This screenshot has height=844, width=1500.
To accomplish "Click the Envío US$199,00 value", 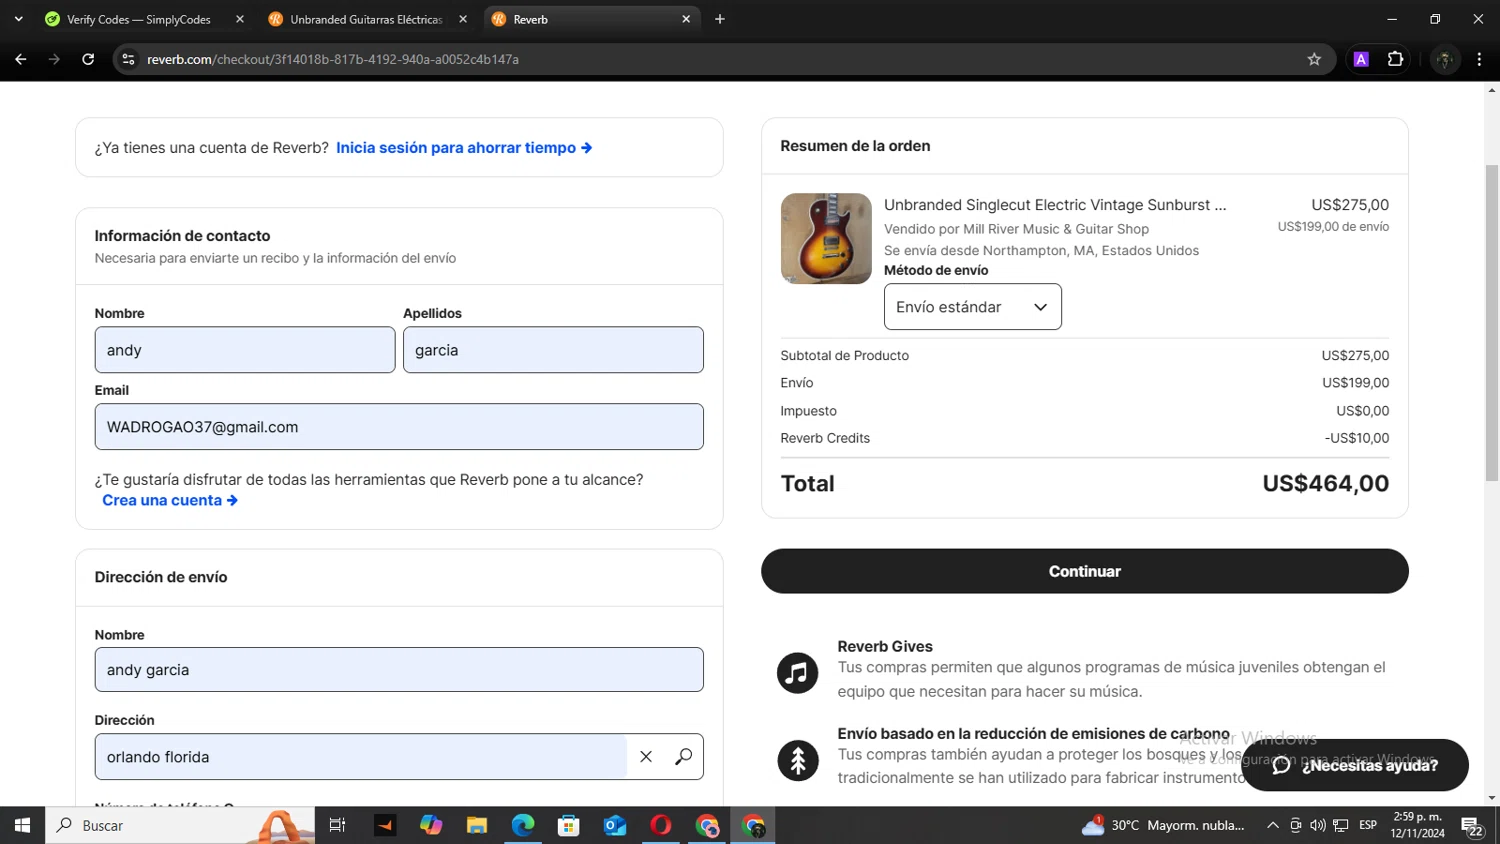I will point(1355,383).
